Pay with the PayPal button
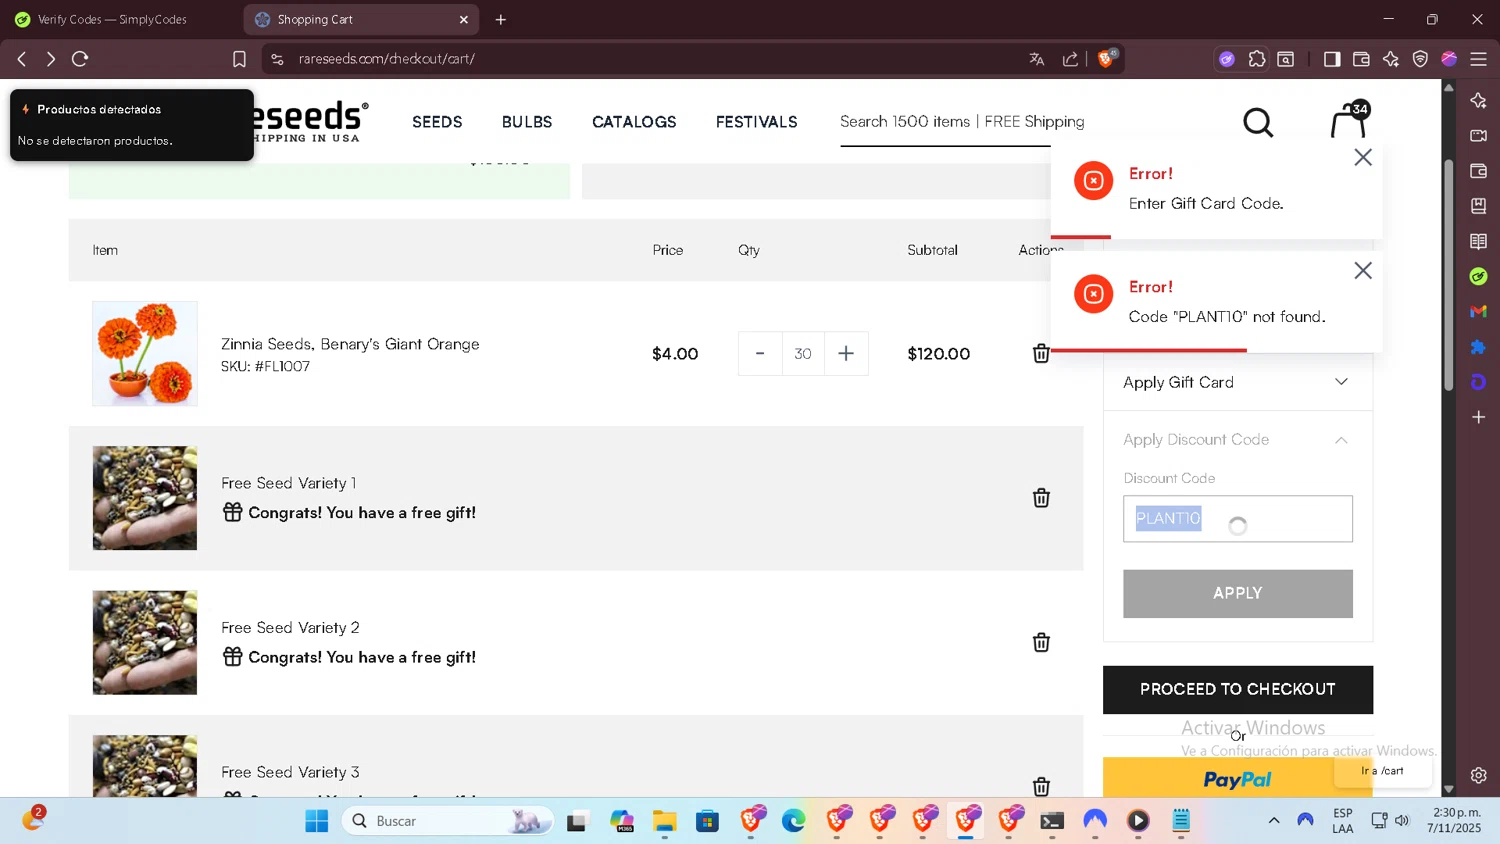 click(1237, 778)
